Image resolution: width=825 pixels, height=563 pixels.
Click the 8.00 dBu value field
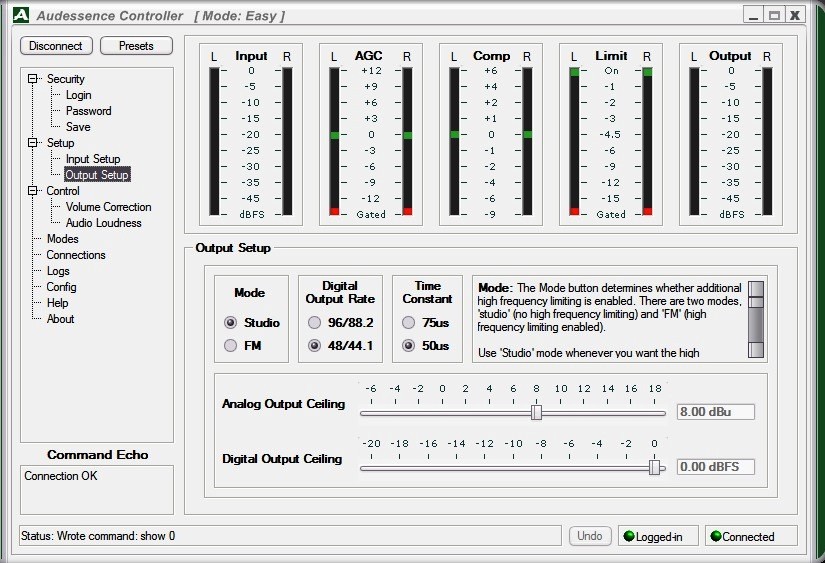pos(716,411)
